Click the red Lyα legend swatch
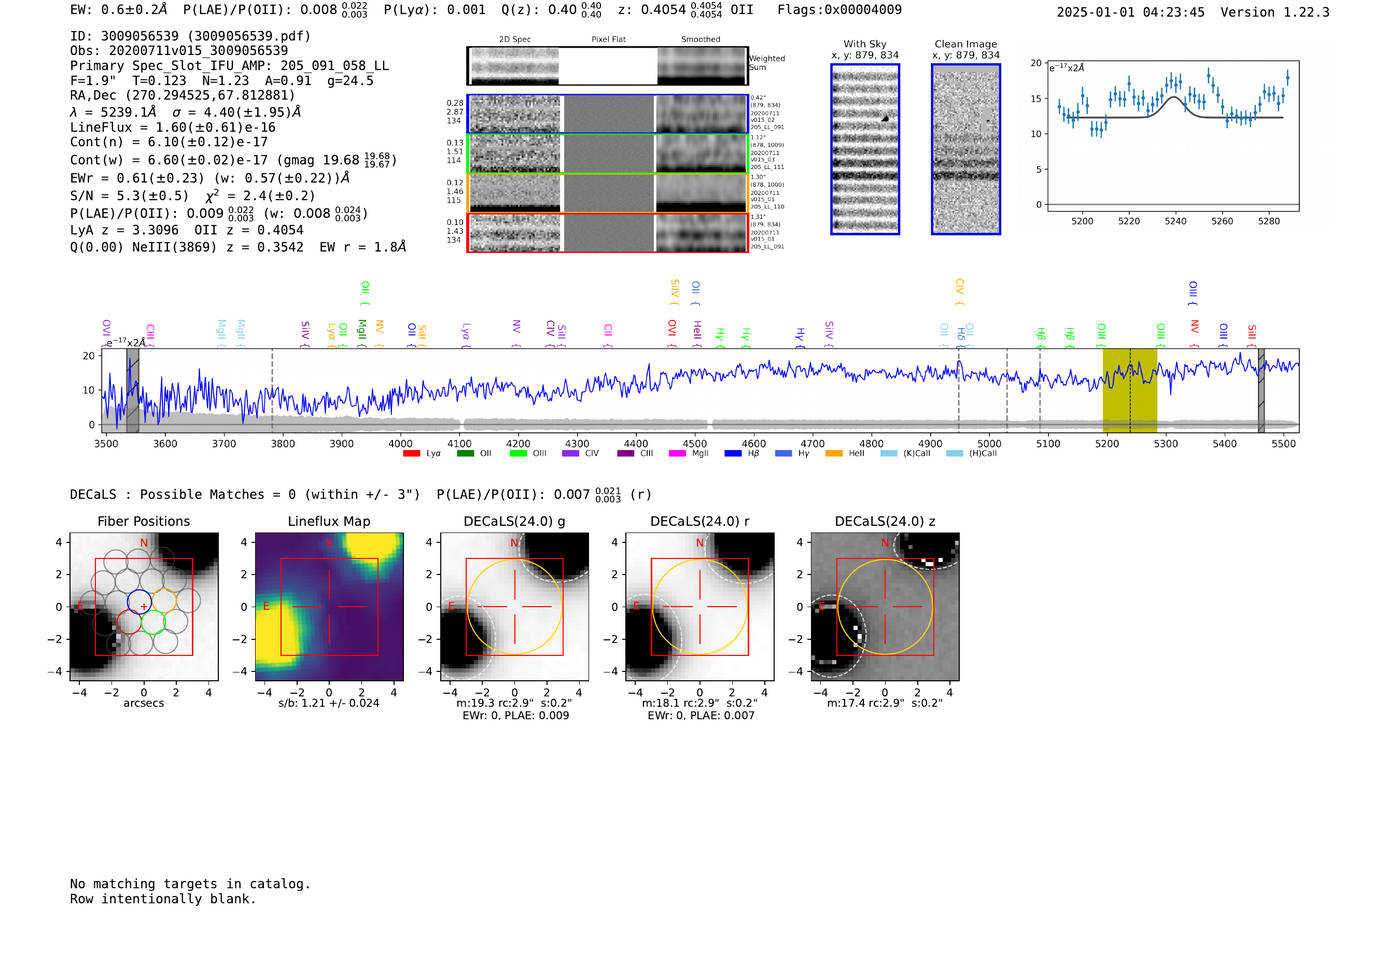 click(x=411, y=454)
